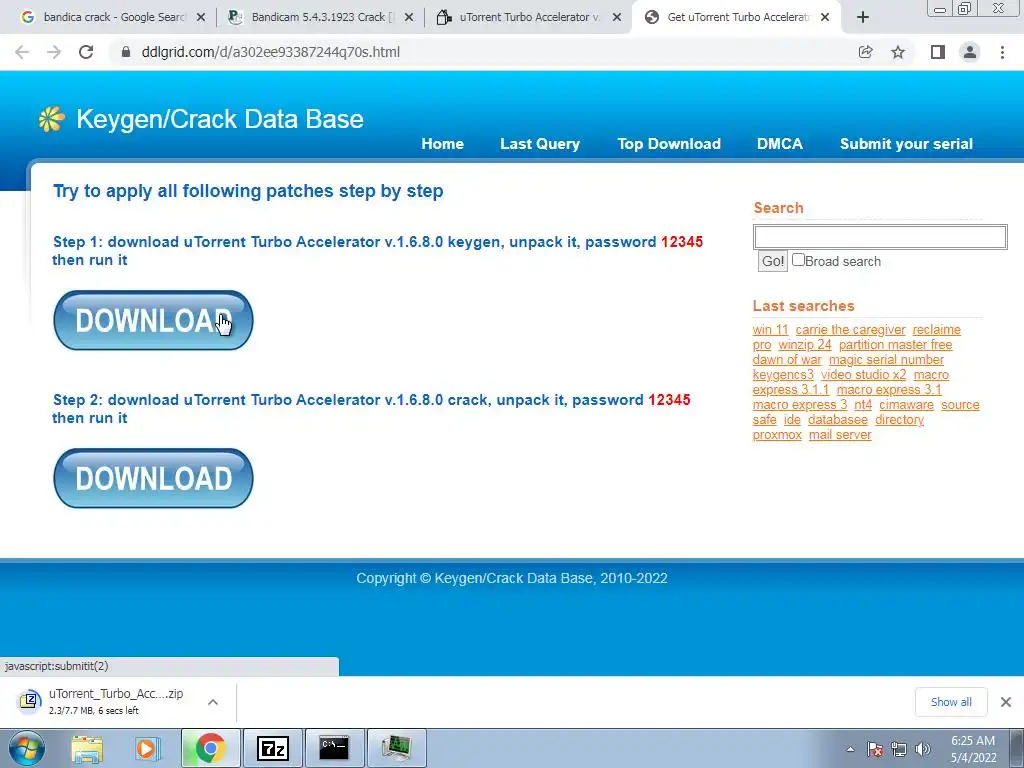Image resolution: width=1024 pixels, height=768 pixels.
Task: Open the Chrome profile avatar
Action: pos(970,52)
